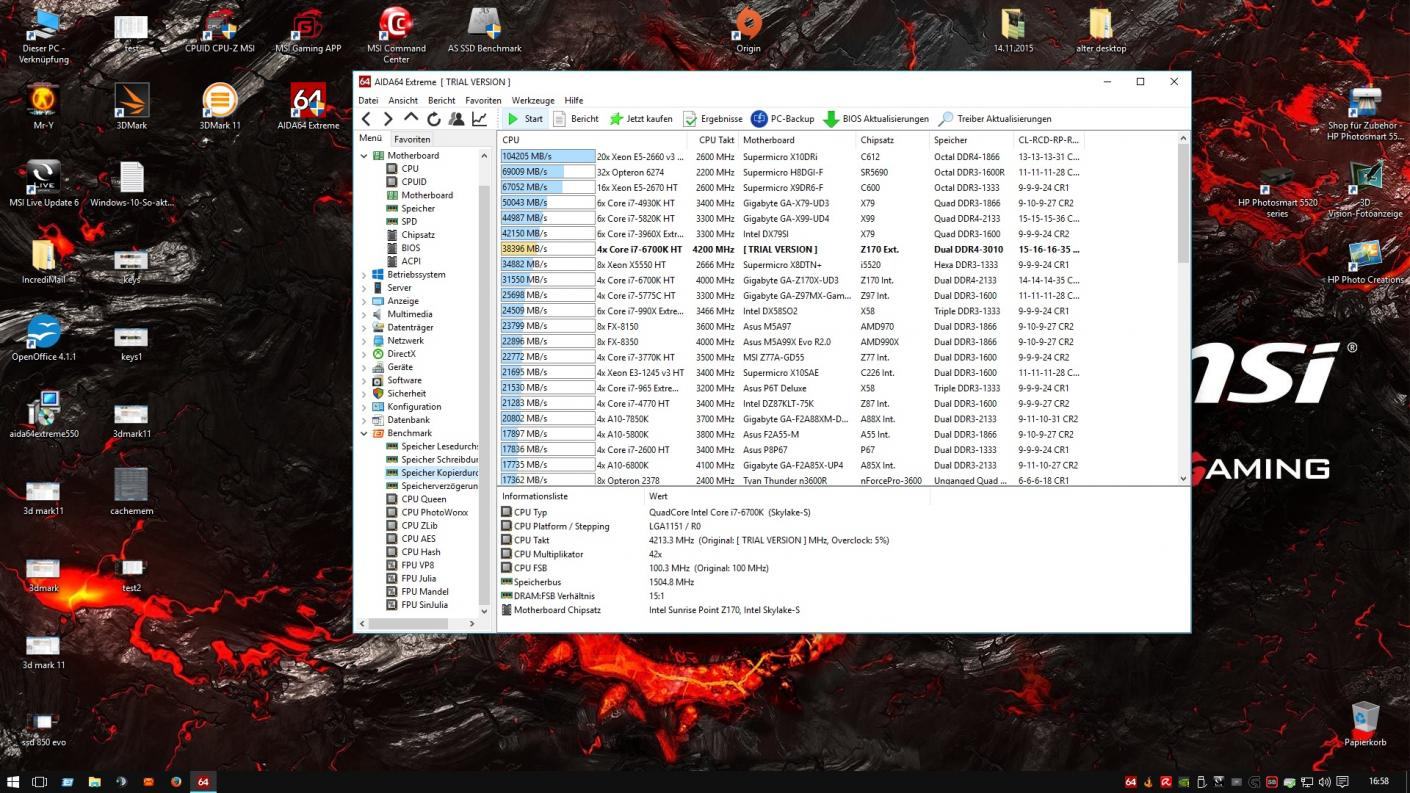Viewport: 1410px width, 793px height.
Task: Open the Origin desktop icon
Action: click(748, 32)
